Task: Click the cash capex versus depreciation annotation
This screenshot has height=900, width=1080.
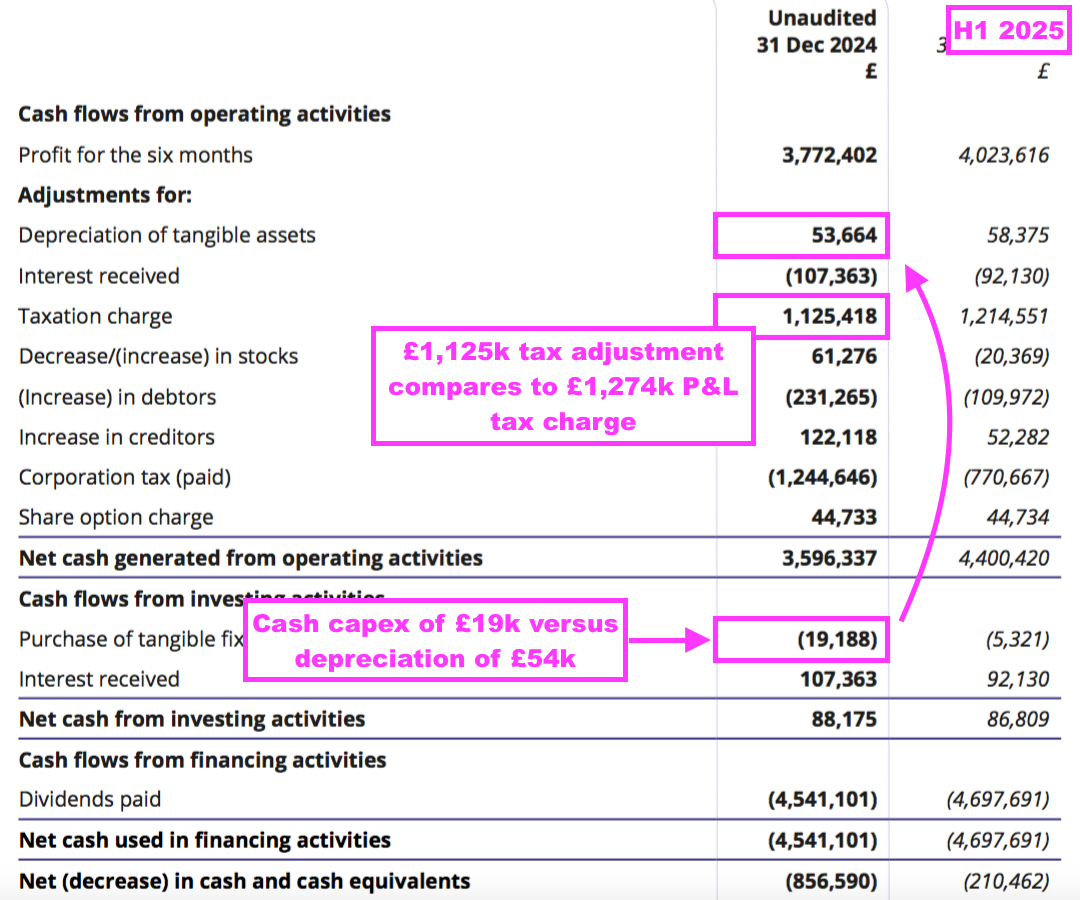Action: coord(435,641)
